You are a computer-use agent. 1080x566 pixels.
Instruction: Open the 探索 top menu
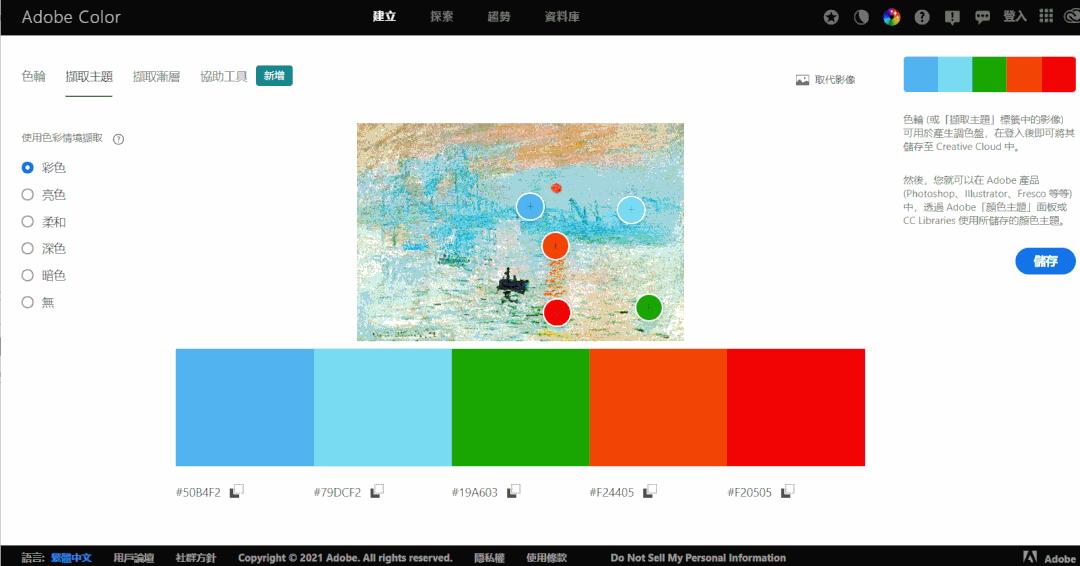point(442,17)
